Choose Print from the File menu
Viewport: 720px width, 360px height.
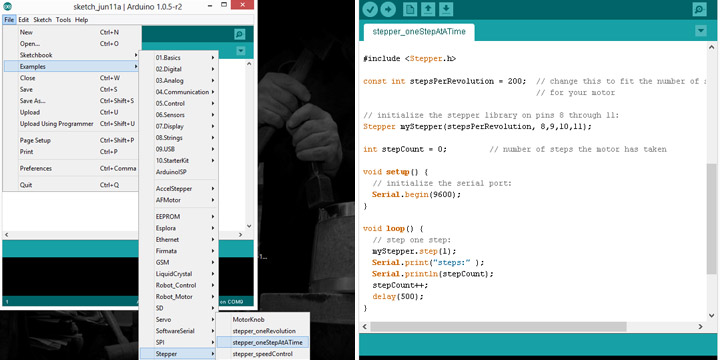71,152
